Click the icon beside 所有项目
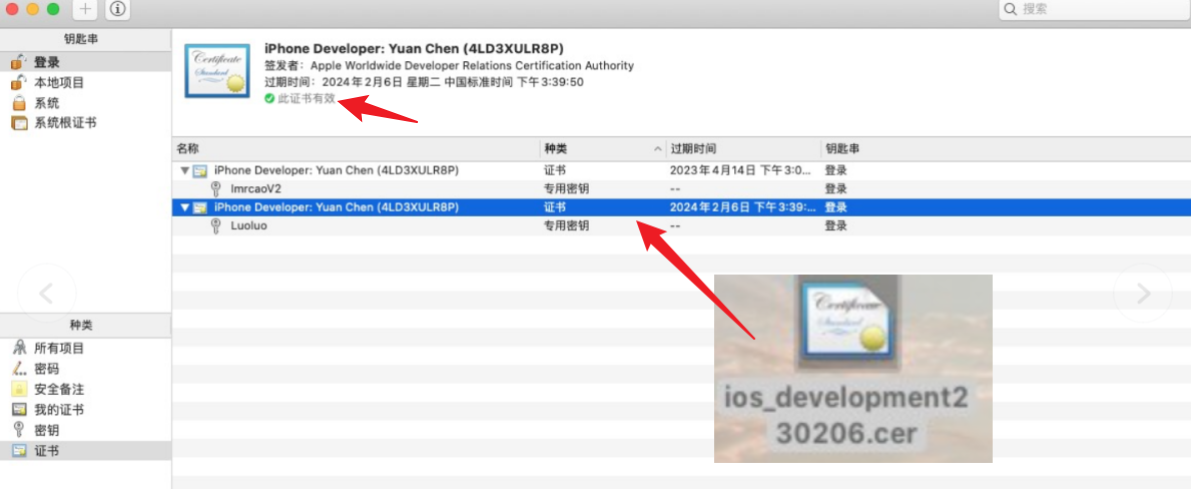Screen dimensions: 1191x489 pos(19,349)
